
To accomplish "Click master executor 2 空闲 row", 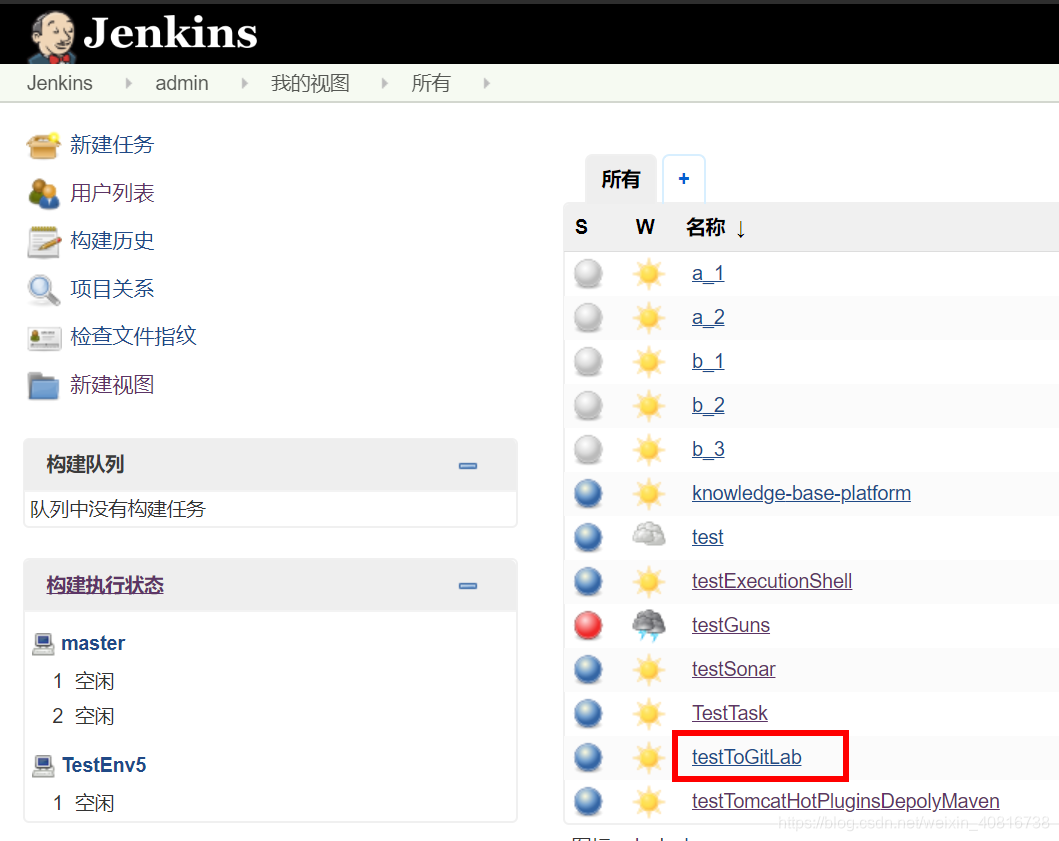I will (83, 716).
